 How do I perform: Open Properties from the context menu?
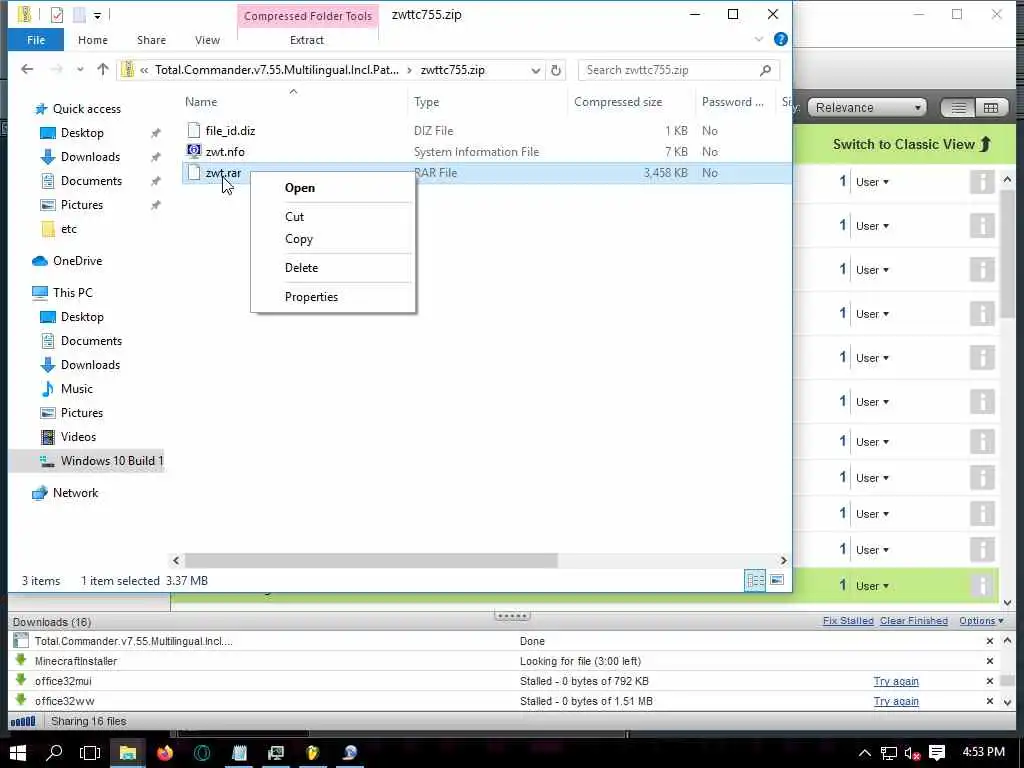click(312, 296)
